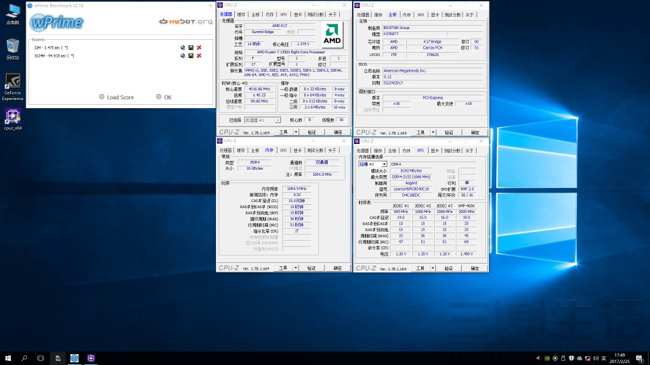Open taskbar search magnifier
The width and height of the screenshot is (650, 365).
(24, 358)
